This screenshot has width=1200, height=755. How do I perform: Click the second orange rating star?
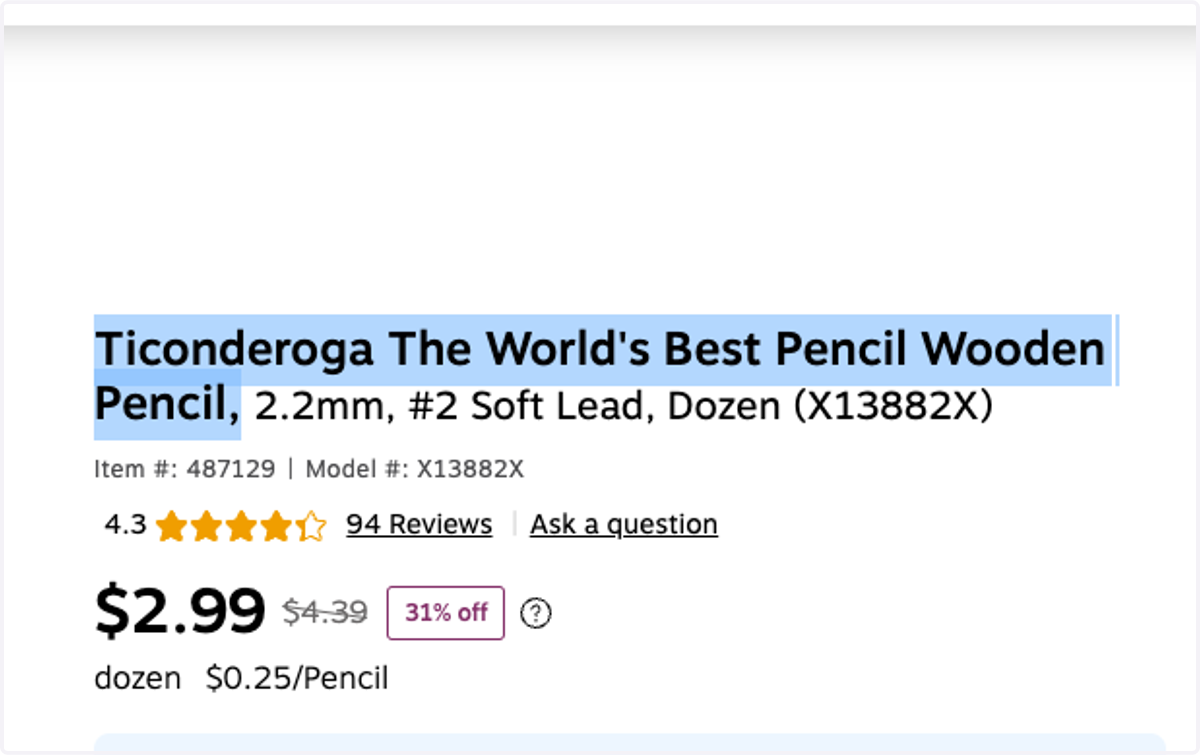tap(206, 526)
